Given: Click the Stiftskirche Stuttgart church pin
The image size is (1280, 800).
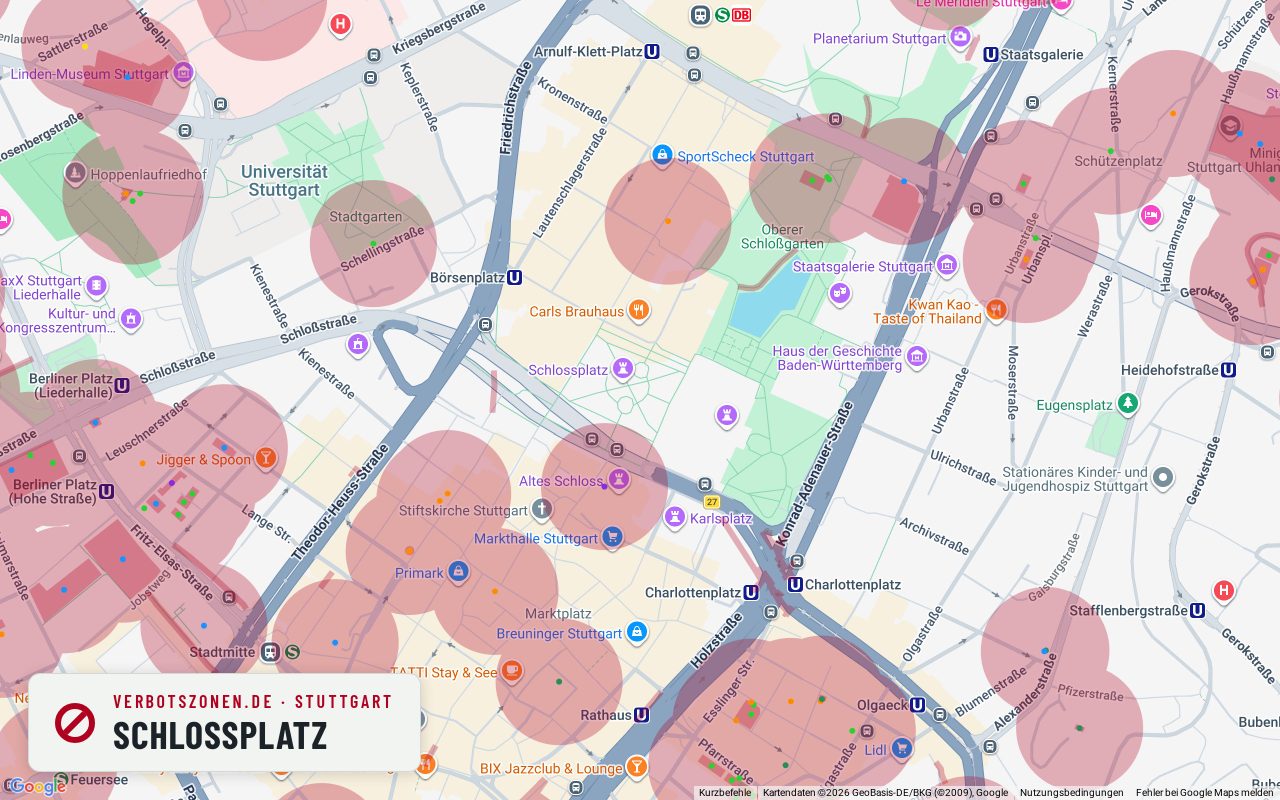Looking at the screenshot, I should tap(541, 510).
